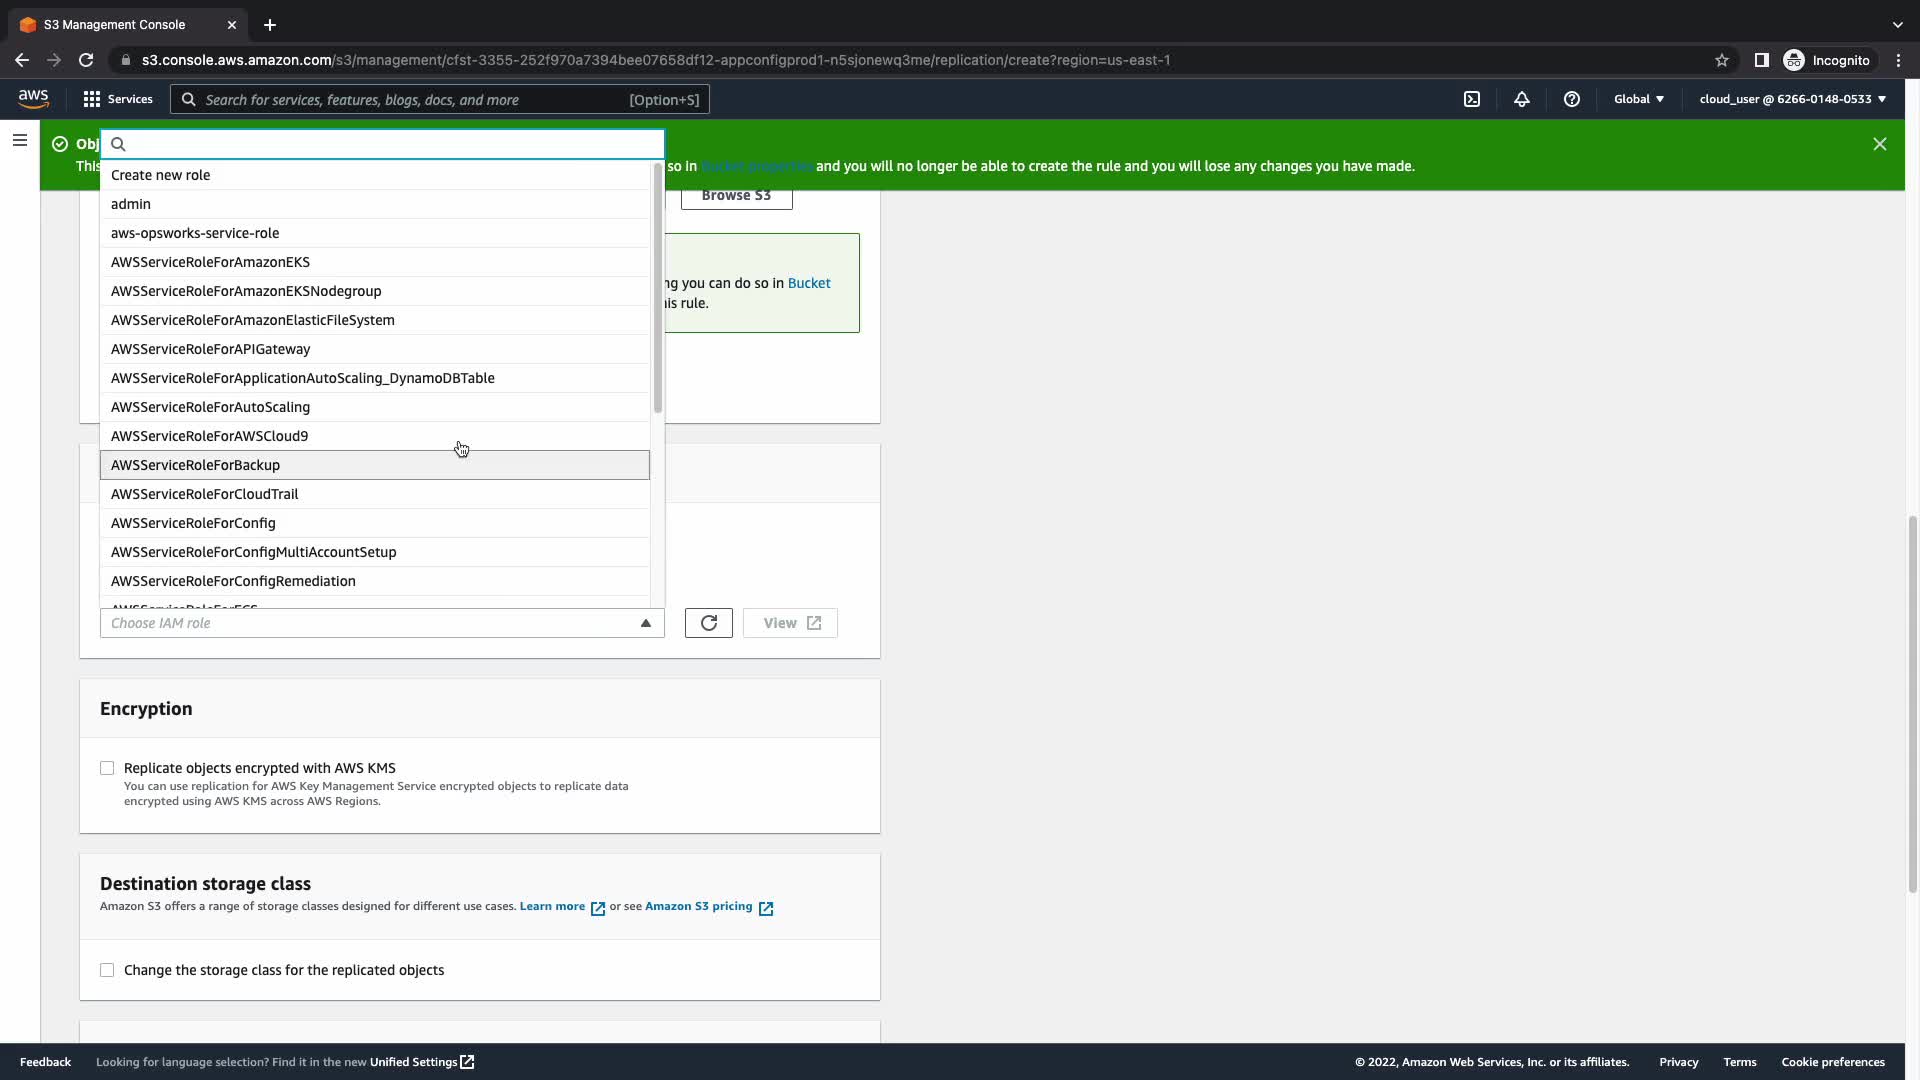Viewport: 1920px width, 1080px height.
Task: Check Change the storage class option
Action: click(x=107, y=970)
